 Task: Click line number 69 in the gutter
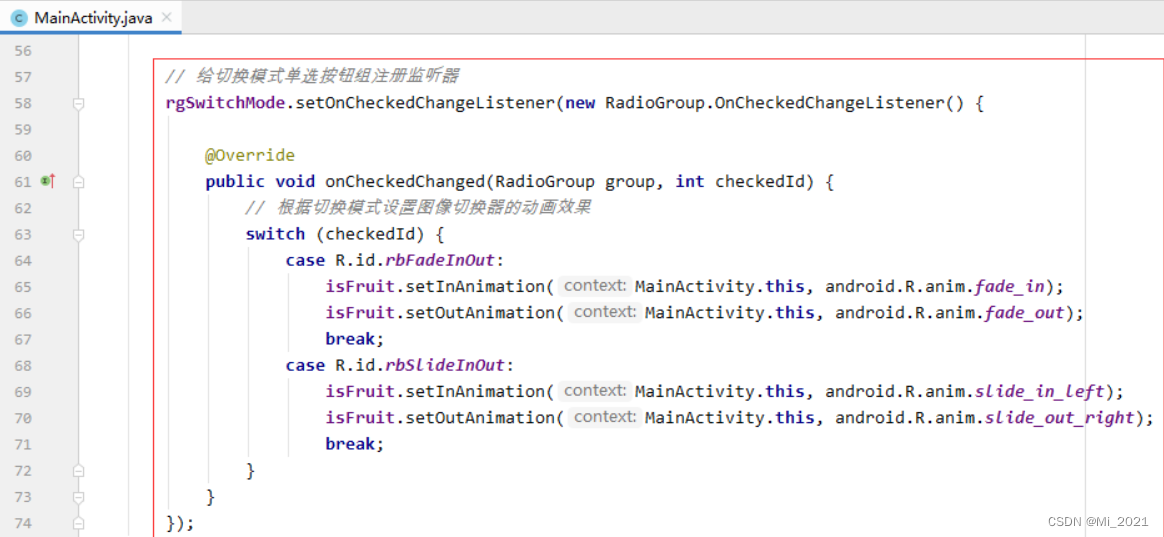pyautogui.click(x=22, y=391)
